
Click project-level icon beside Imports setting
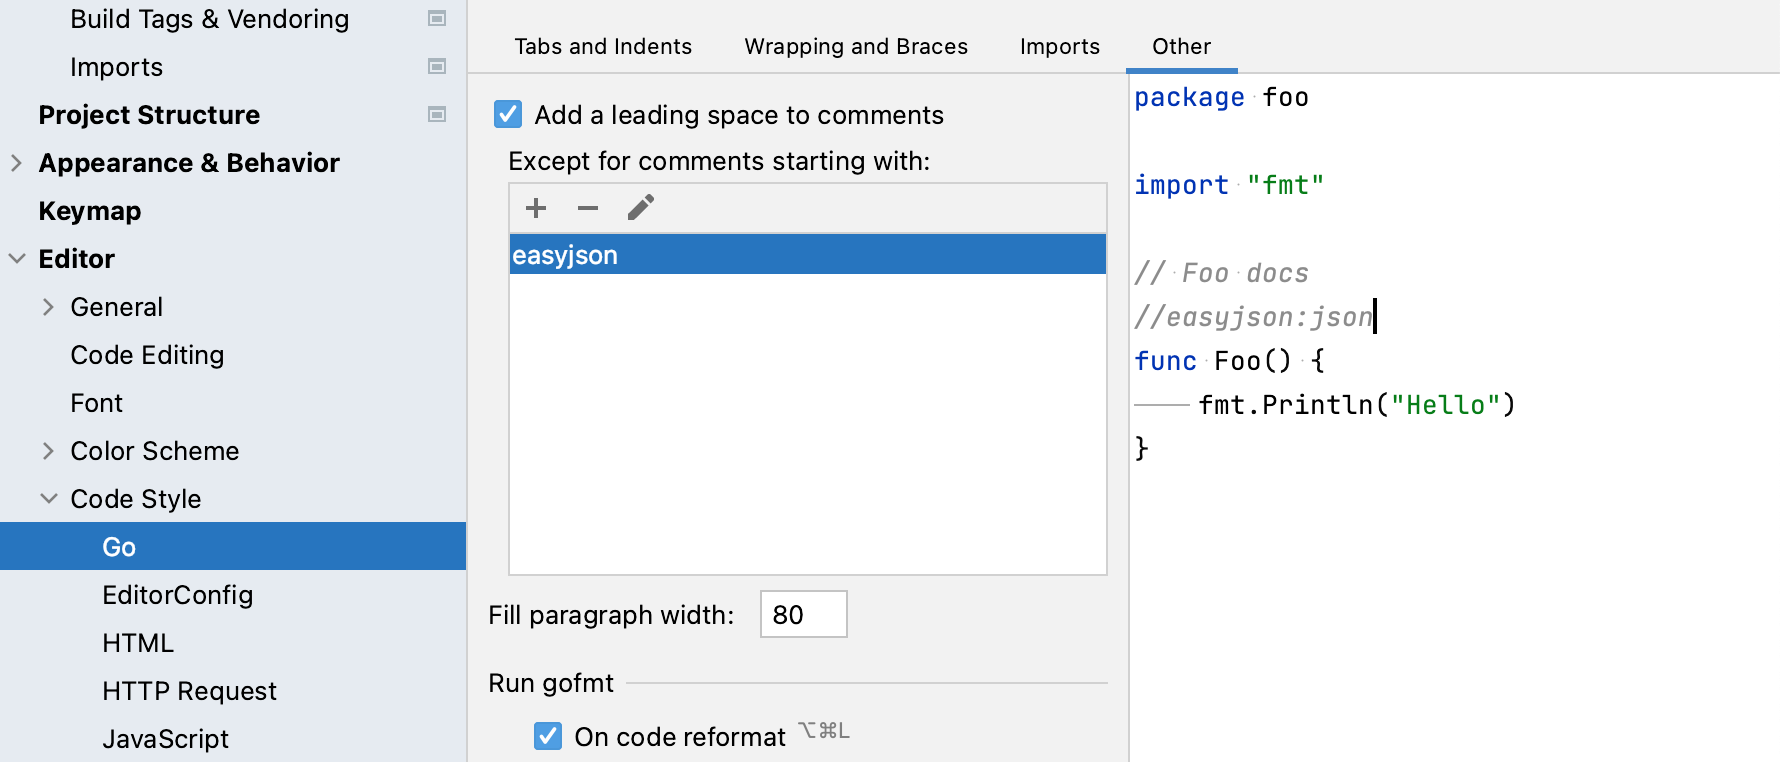tap(437, 67)
